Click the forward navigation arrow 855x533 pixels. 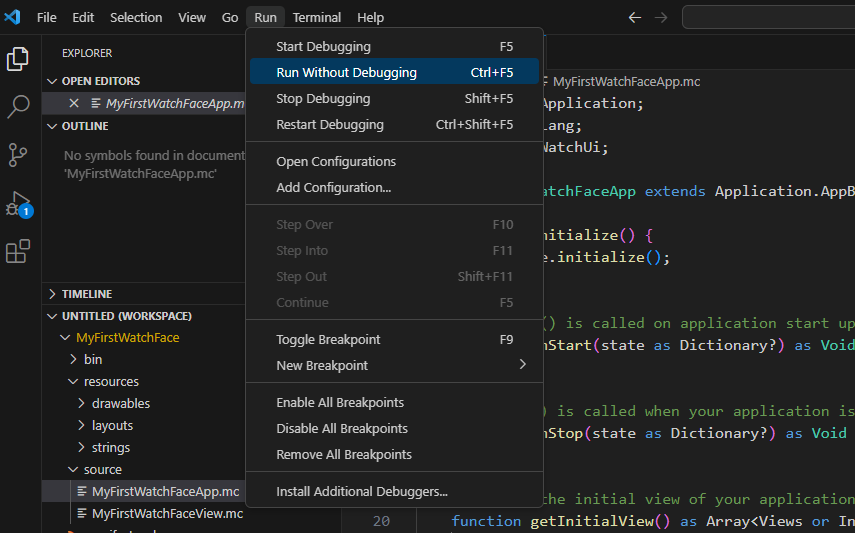[x=660, y=17]
